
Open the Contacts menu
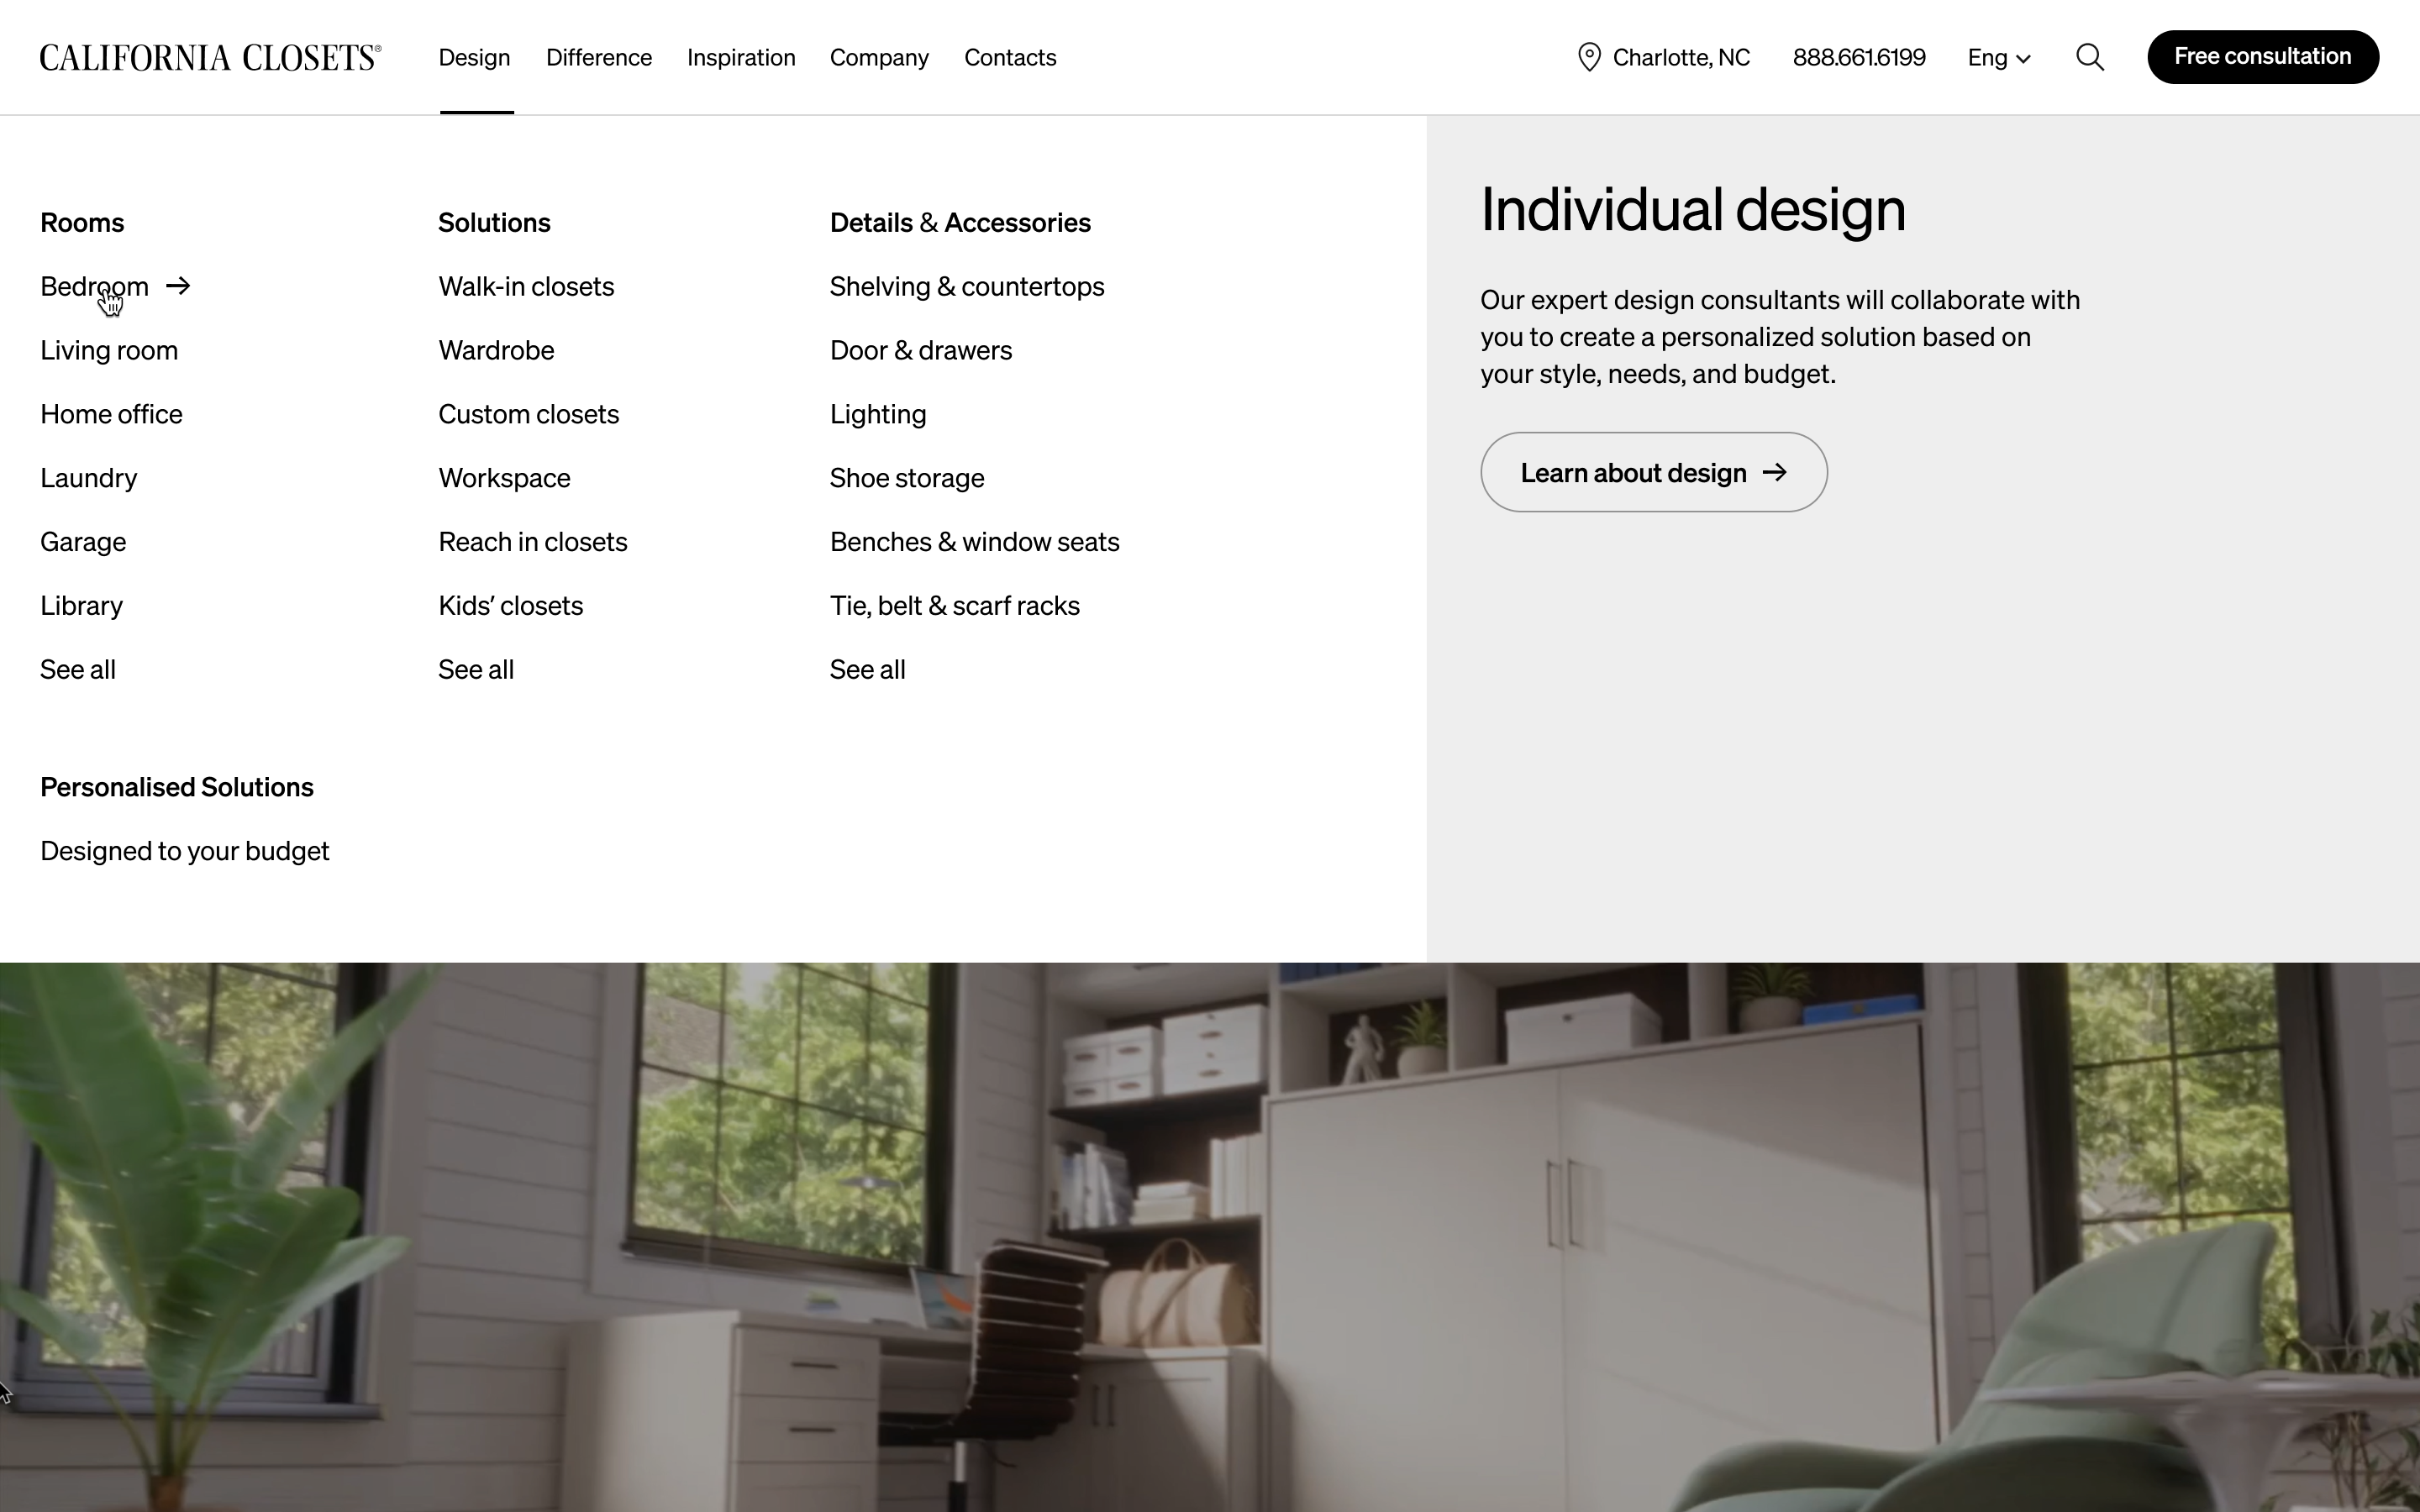click(1010, 57)
